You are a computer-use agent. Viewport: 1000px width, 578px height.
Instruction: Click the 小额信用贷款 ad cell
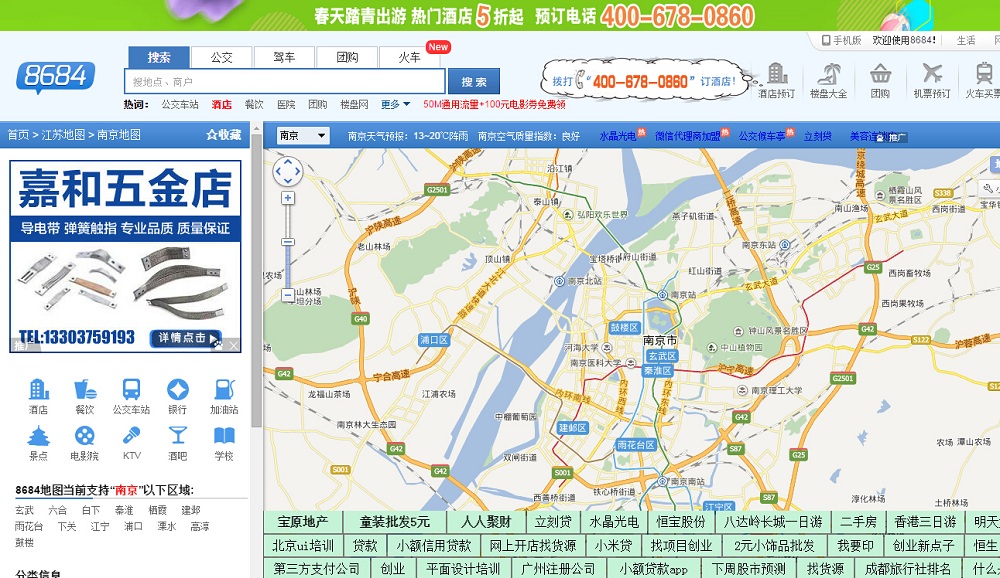(x=433, y=545)
